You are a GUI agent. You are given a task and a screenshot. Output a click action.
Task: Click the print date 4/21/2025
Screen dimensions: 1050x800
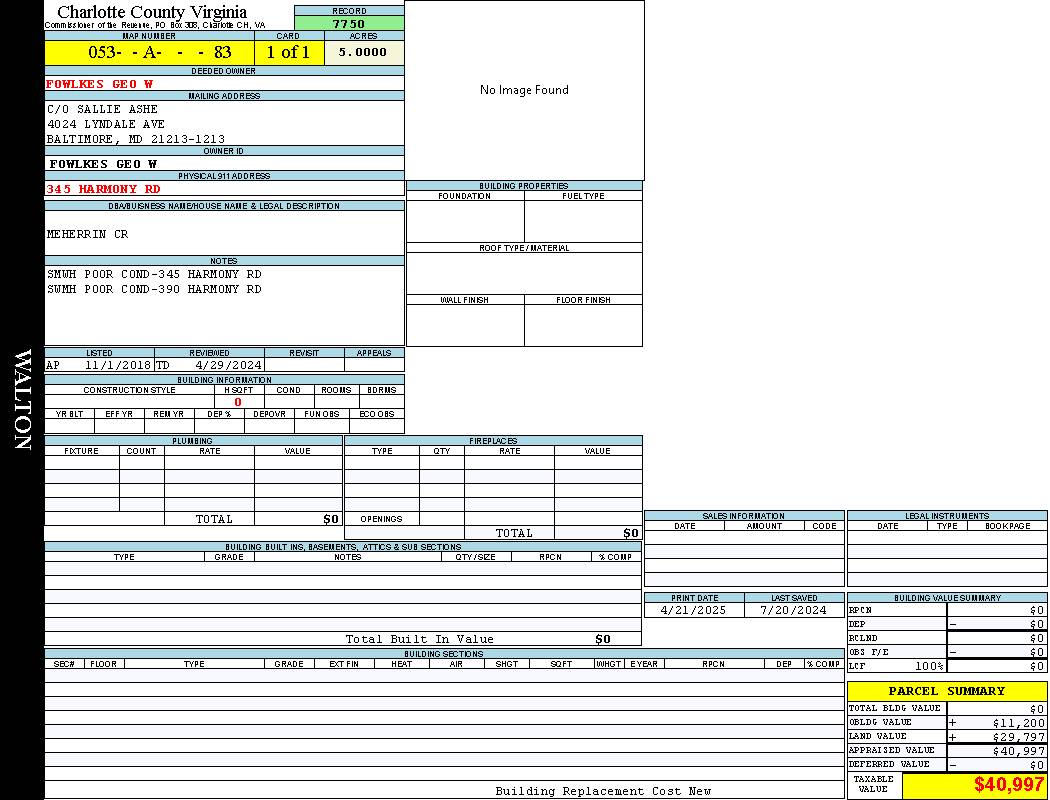point(694,610)
